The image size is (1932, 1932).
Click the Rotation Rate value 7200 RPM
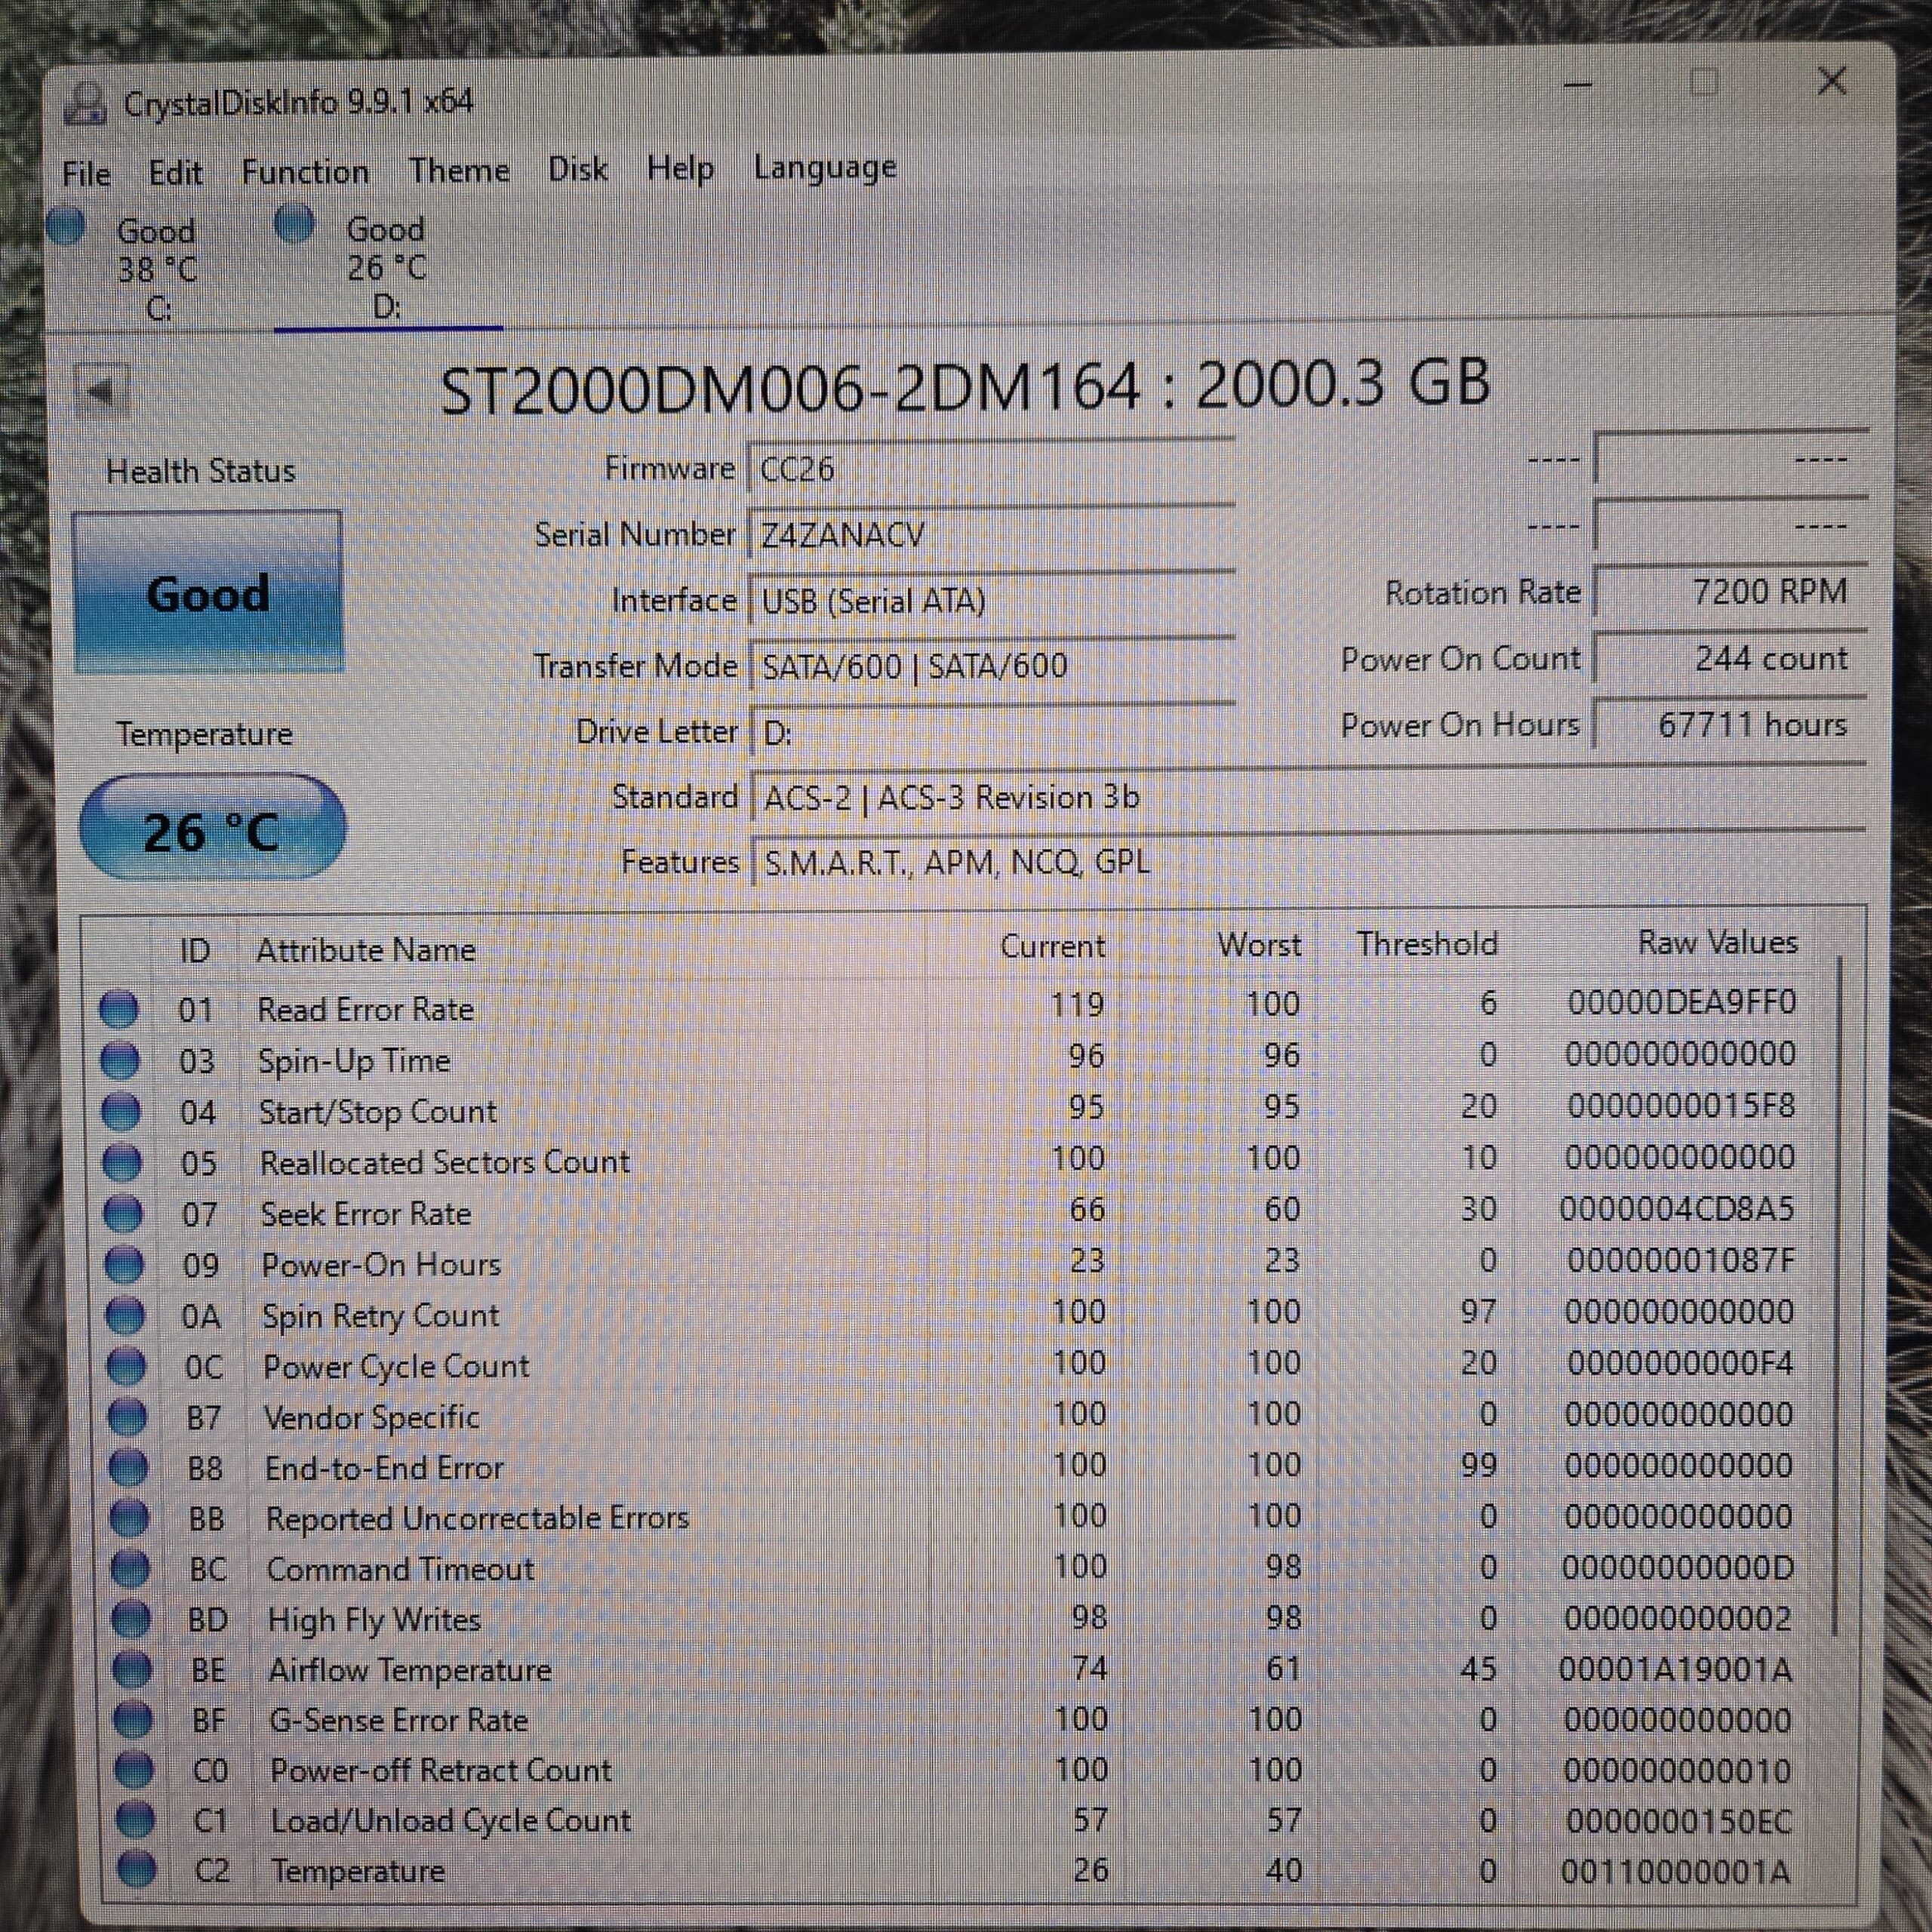(x=1731, y=591)
